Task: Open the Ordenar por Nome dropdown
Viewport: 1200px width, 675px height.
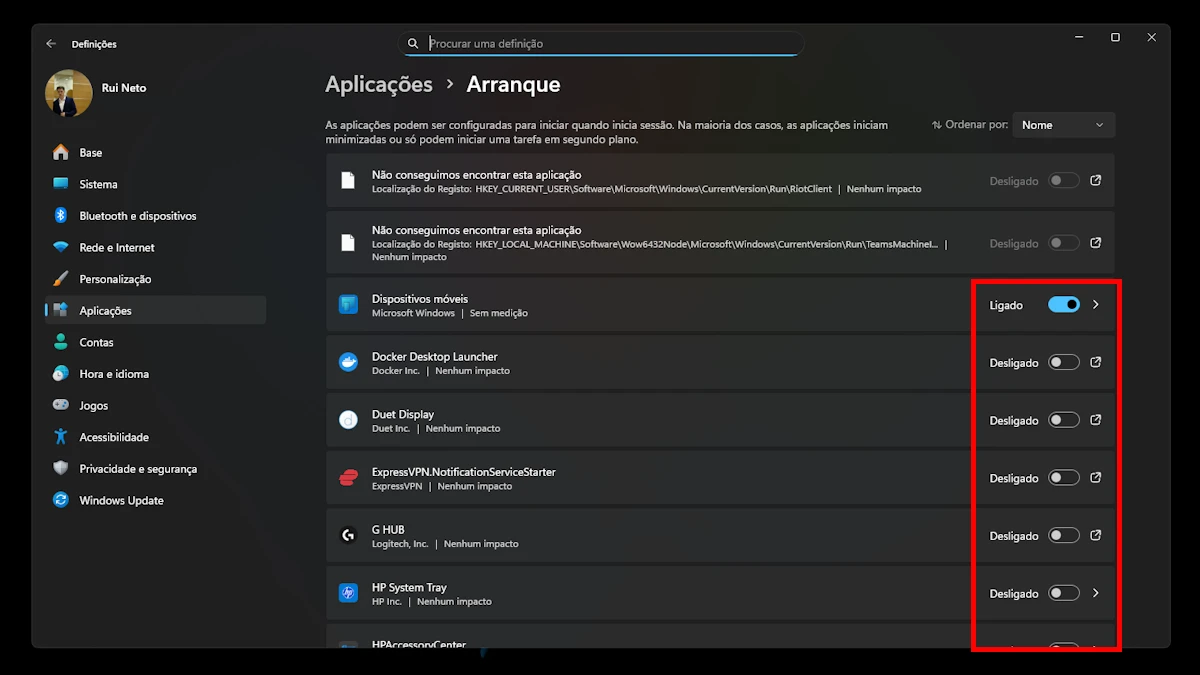Action: [1063, 125]
